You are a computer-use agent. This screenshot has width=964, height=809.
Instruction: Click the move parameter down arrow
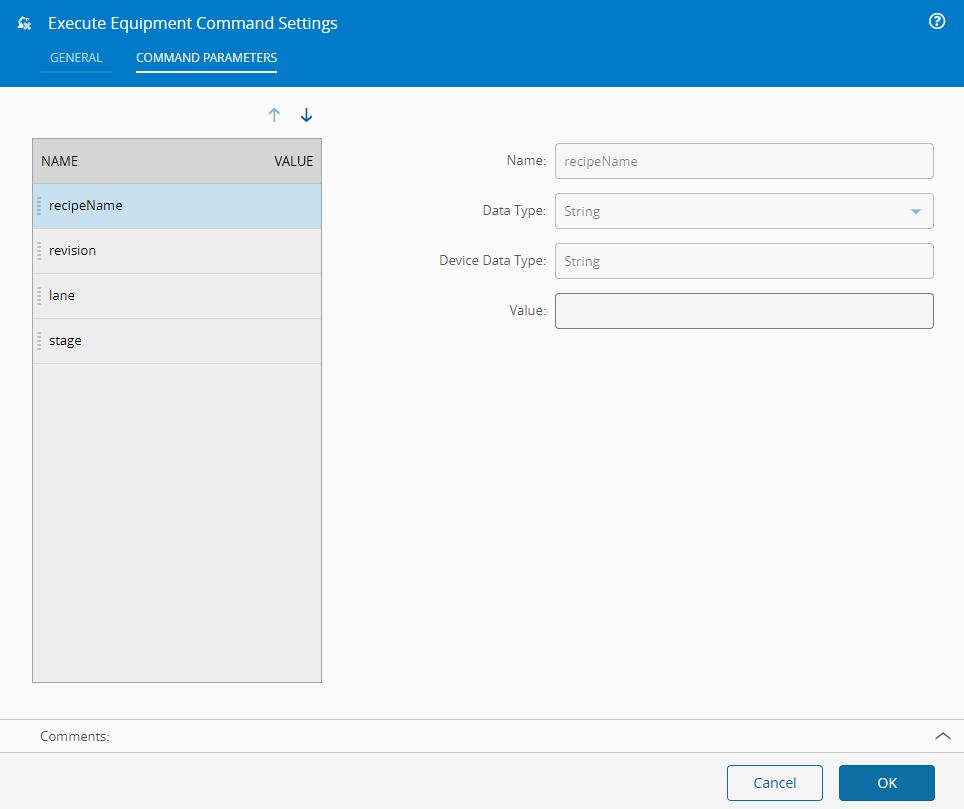(x=306, y=115)
